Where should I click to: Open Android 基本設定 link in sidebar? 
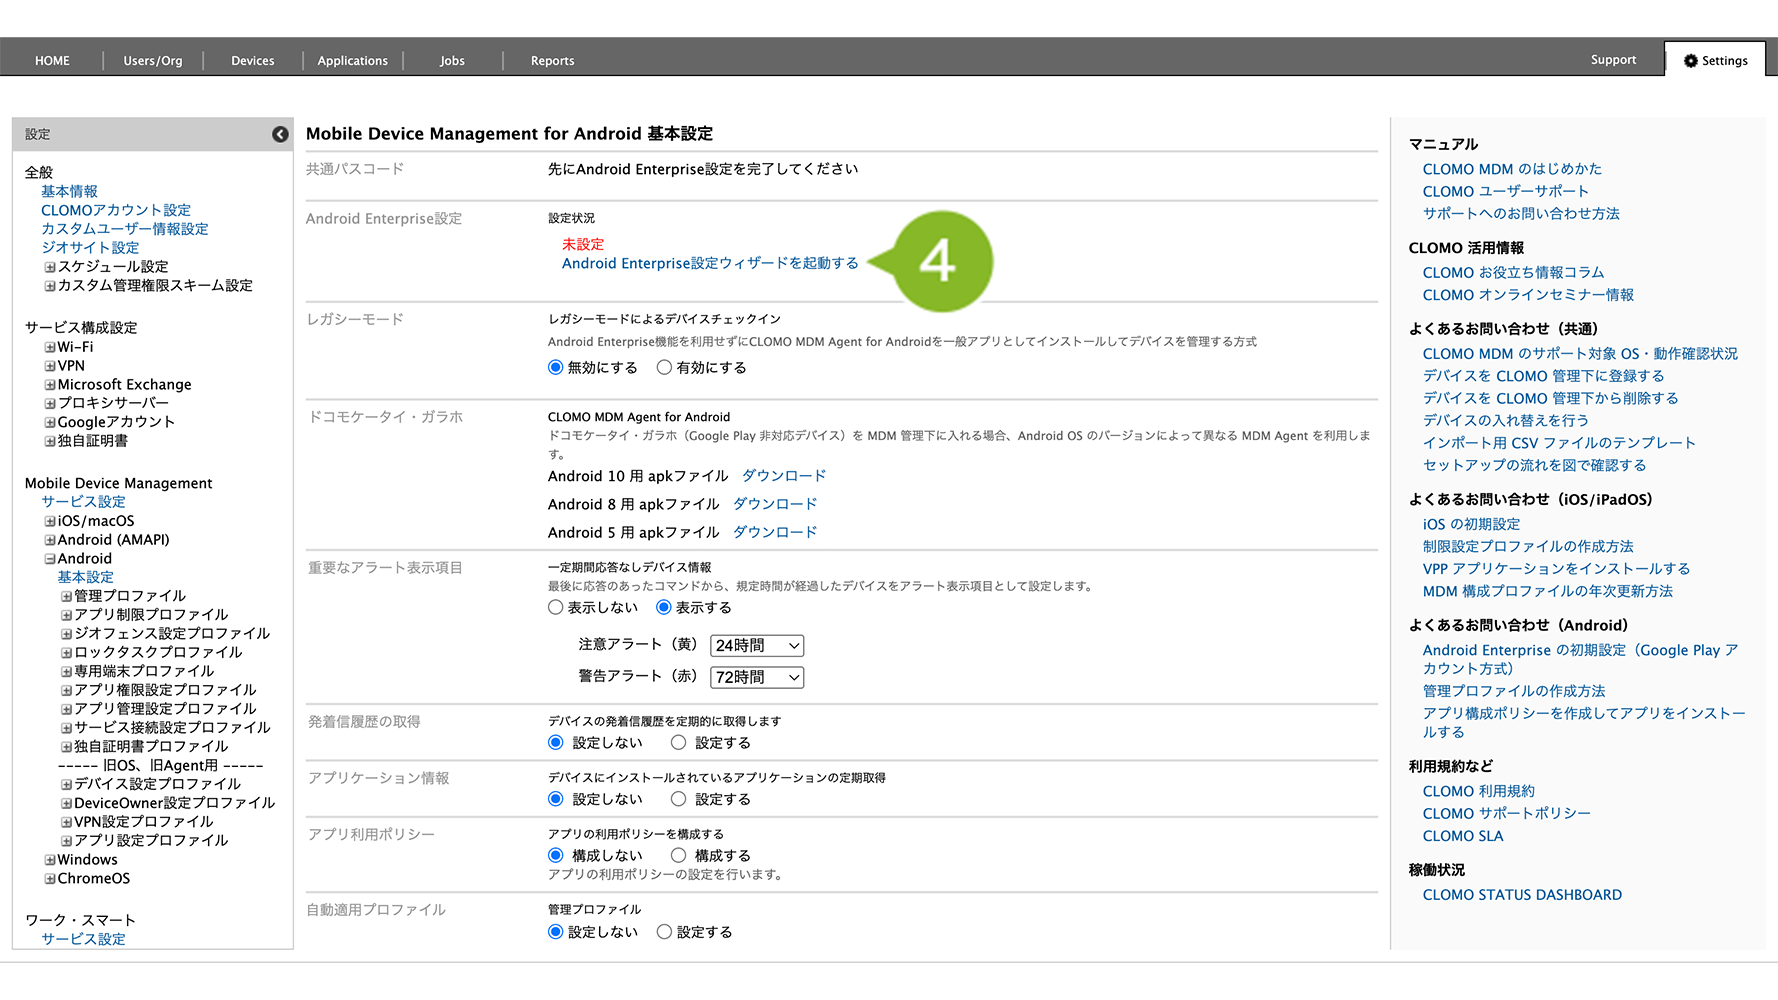pyautogui.click(x=86, y=577)
